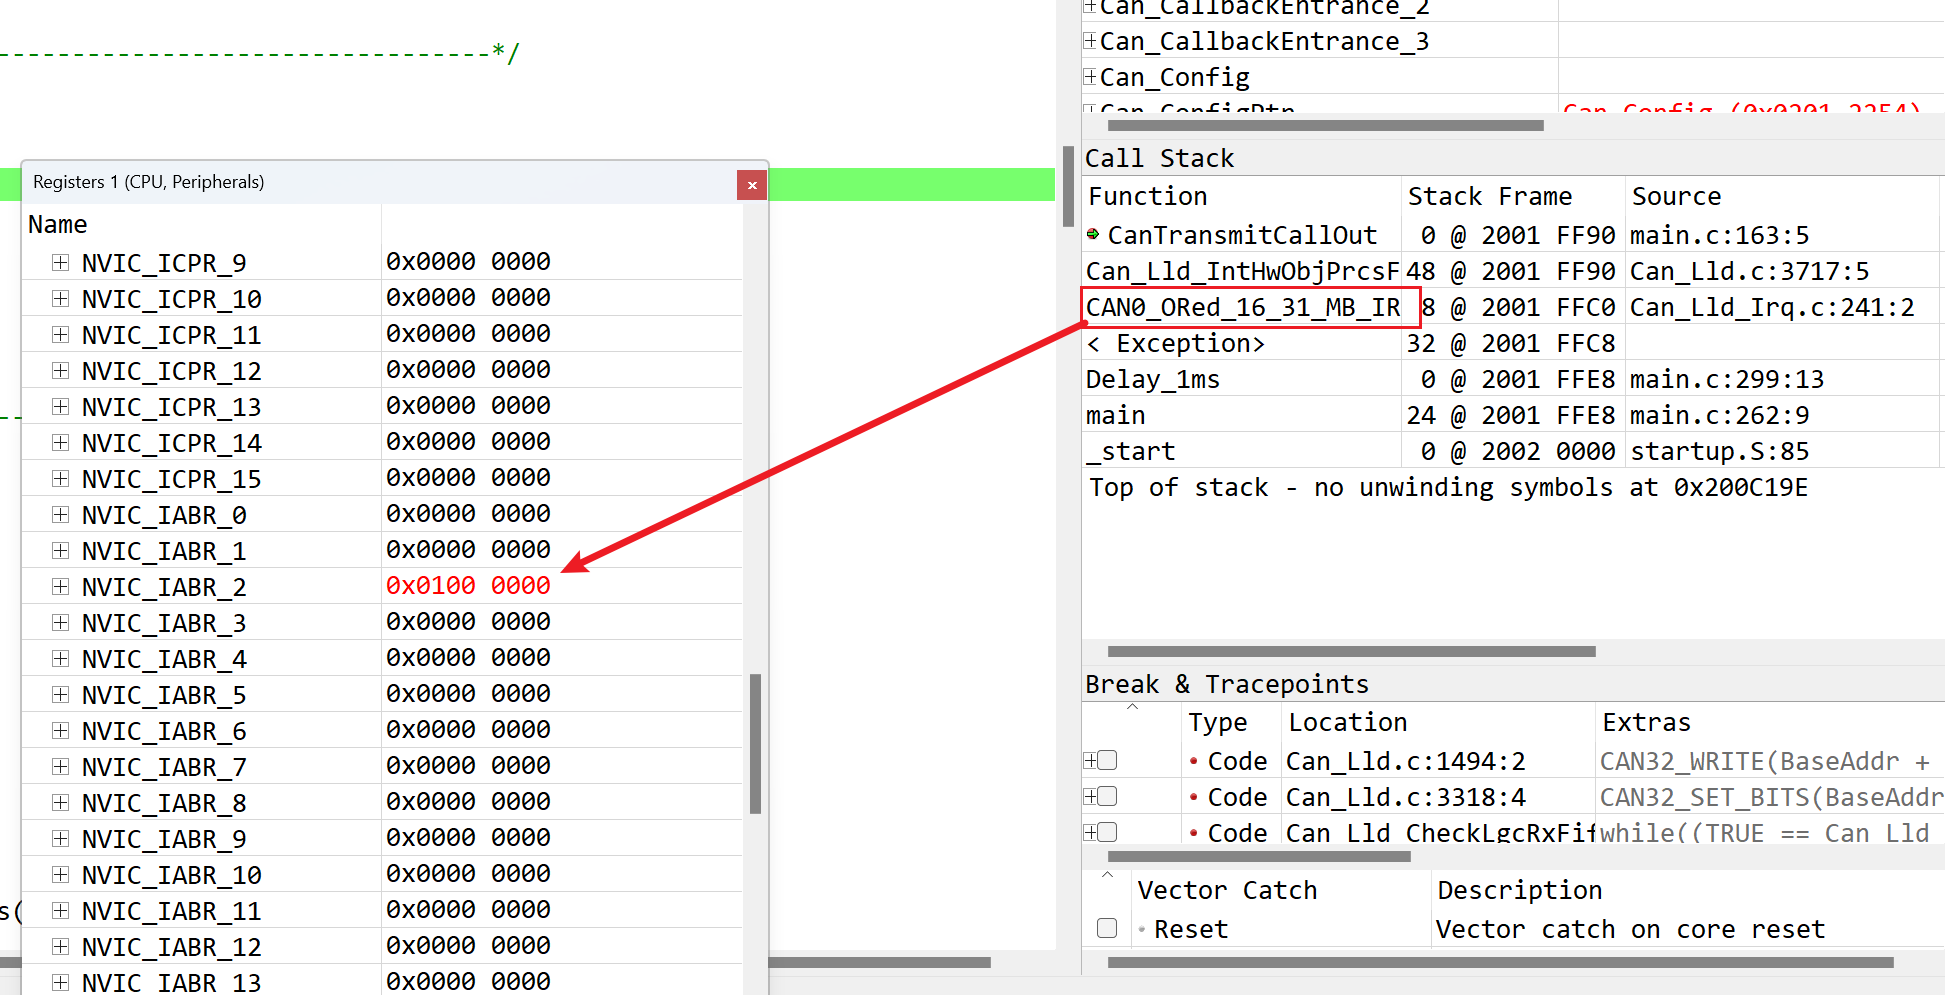
Task: Sort breakpoints by Type column
Action: click(x=1218, y=722)
